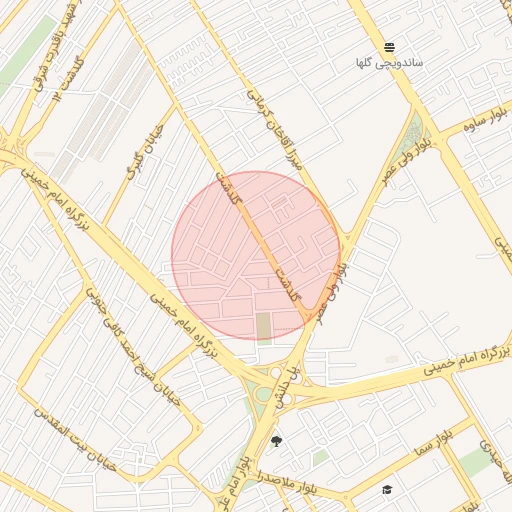The height and width of the screenshot is (512, 512).
Task: Click the green oval in پل دانش interchange
Action: (264, 395)
